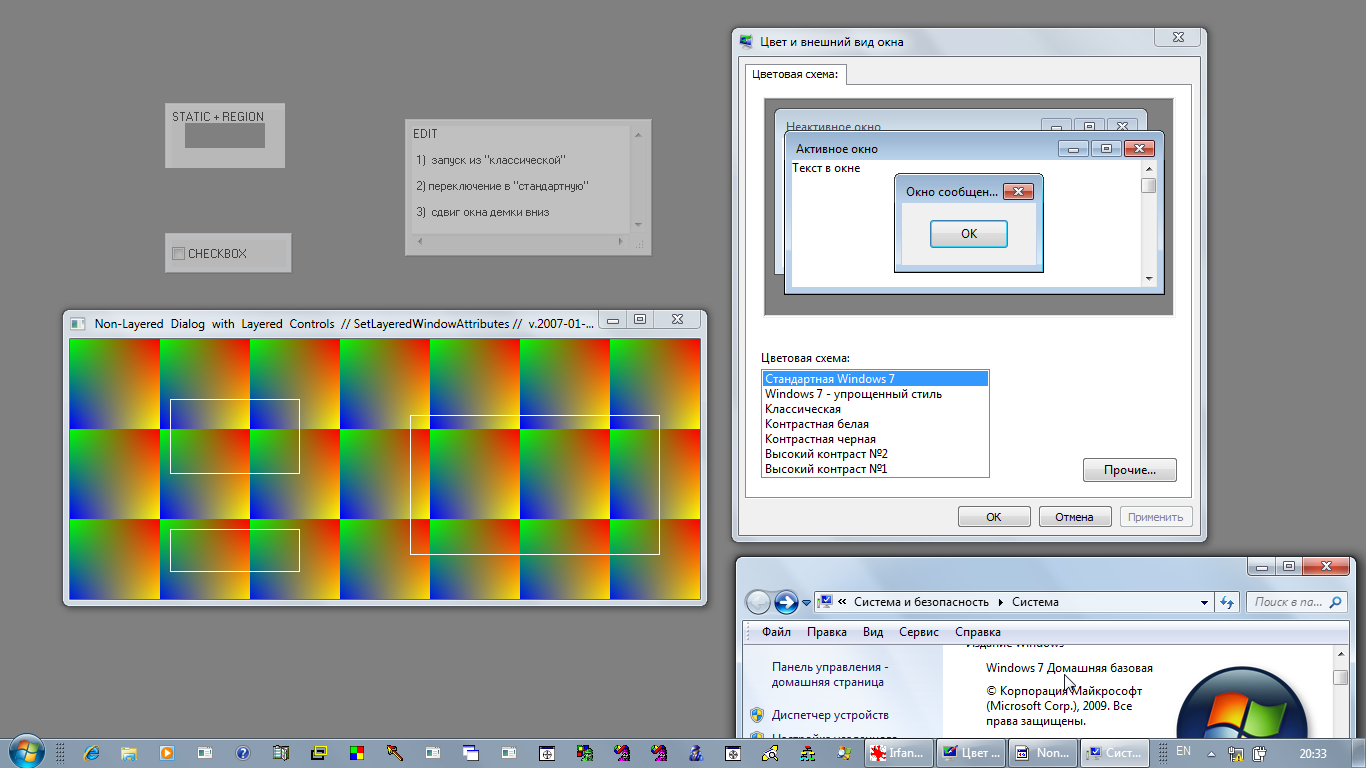Click the open-book map taskbar icon
This screenshot has width=1366, height=768.
(281, 753)
